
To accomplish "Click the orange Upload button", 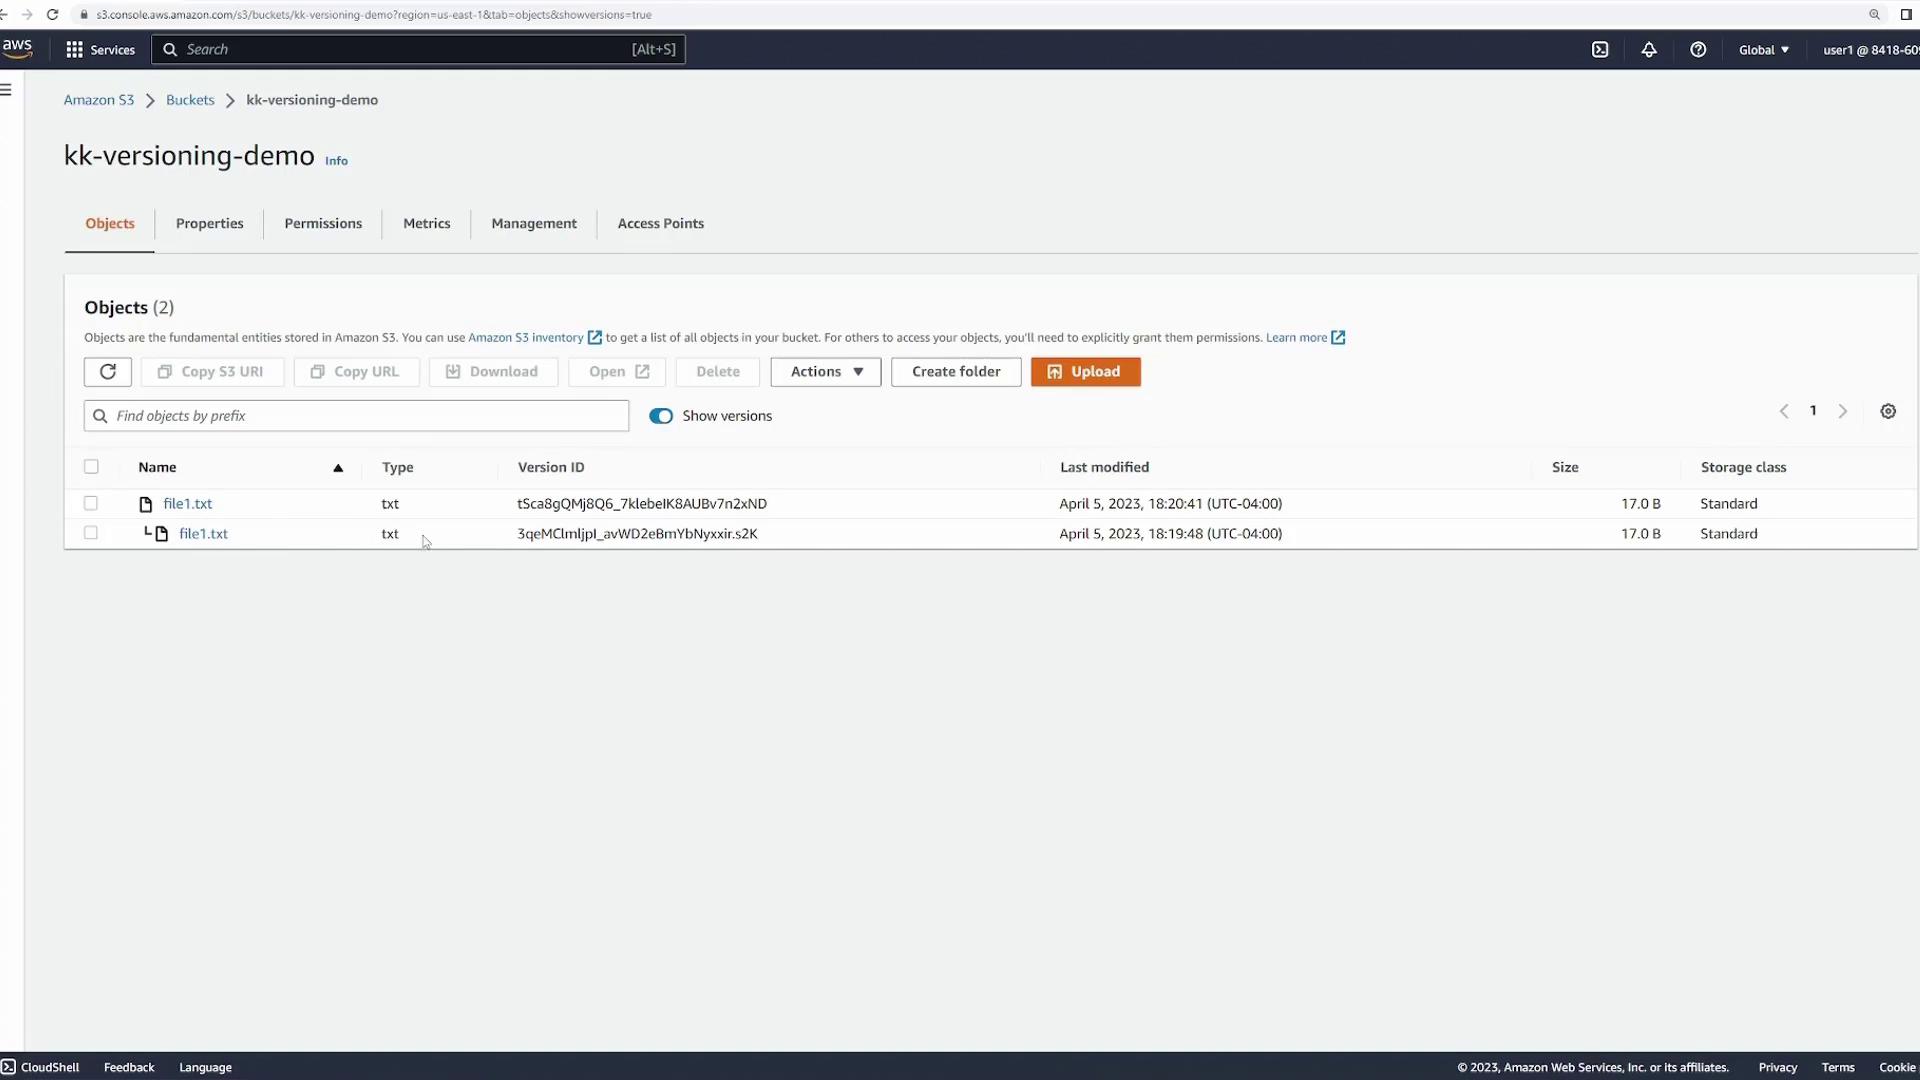I will pyautogui.click(x=1085, y=372).
